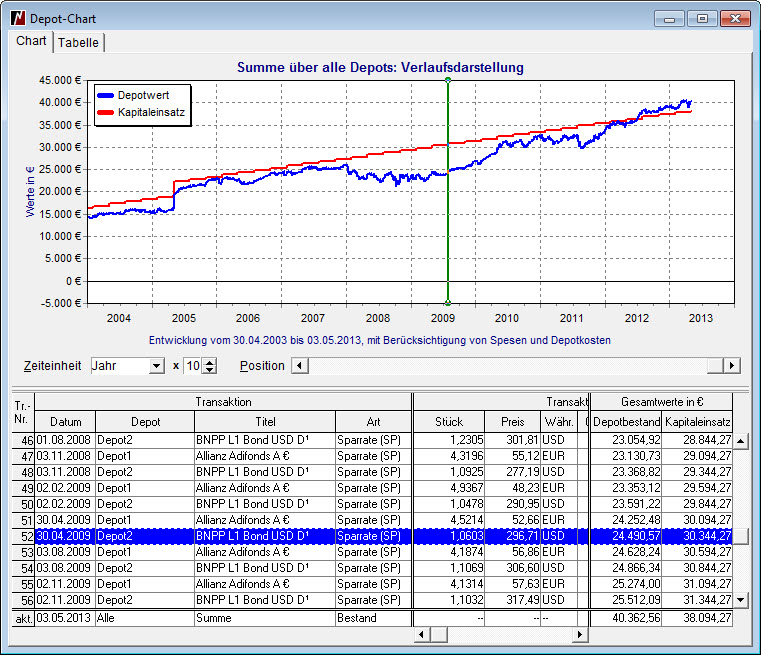Click right arrow of table's horizontal scrollbar
The image size is (761, 655).
tap(582, 635)
